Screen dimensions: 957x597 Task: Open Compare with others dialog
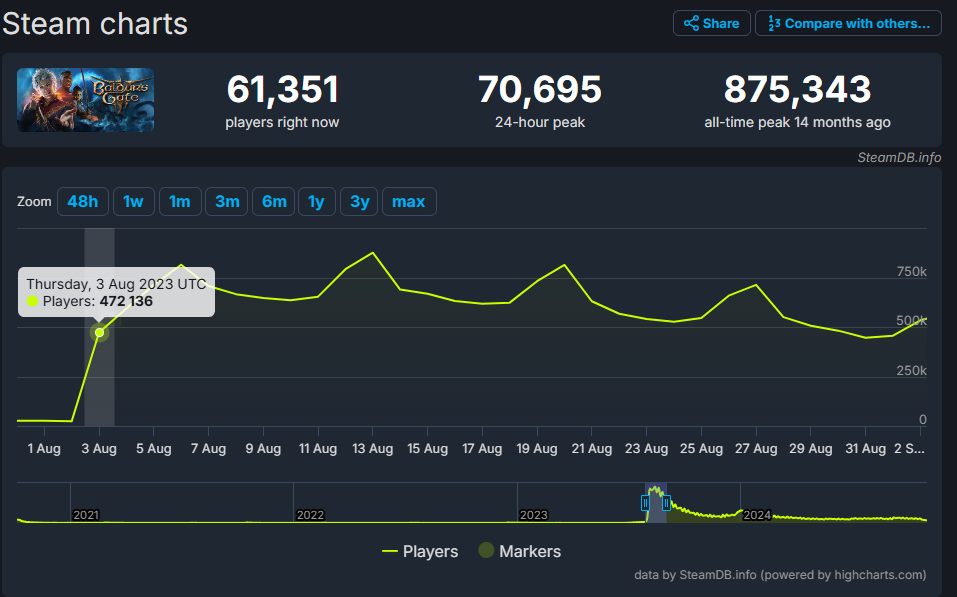848,23
